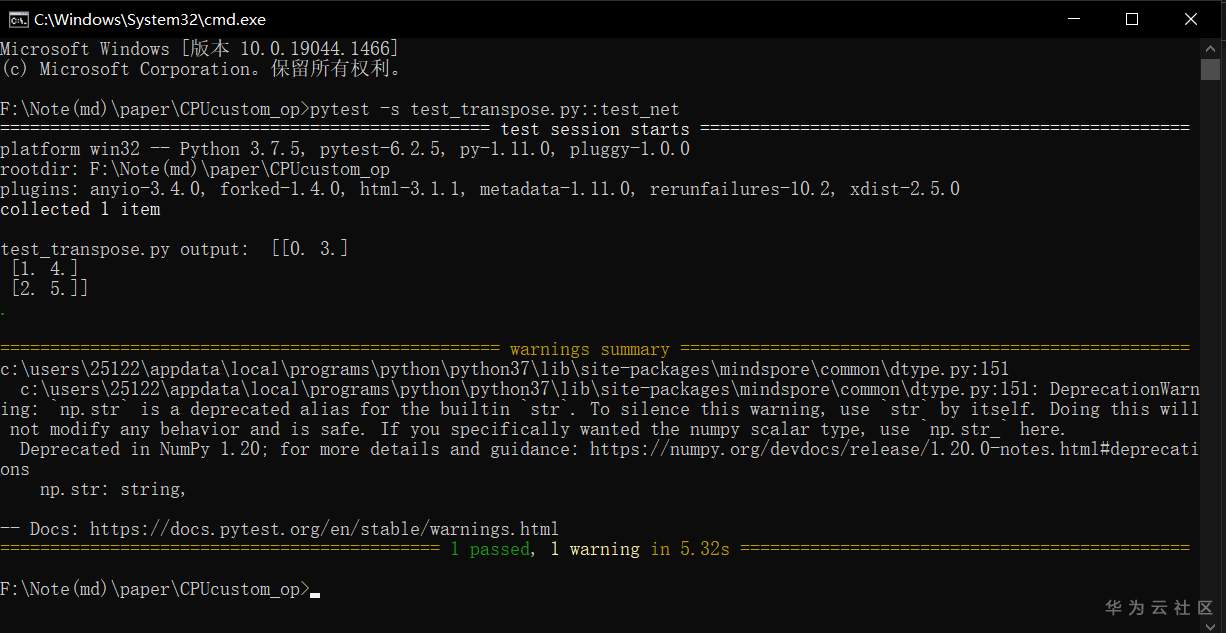The width and height of the screenshot is (1226, 633).
Task: Click the "collected 1 item" line
Action: [x=80, y=209]
